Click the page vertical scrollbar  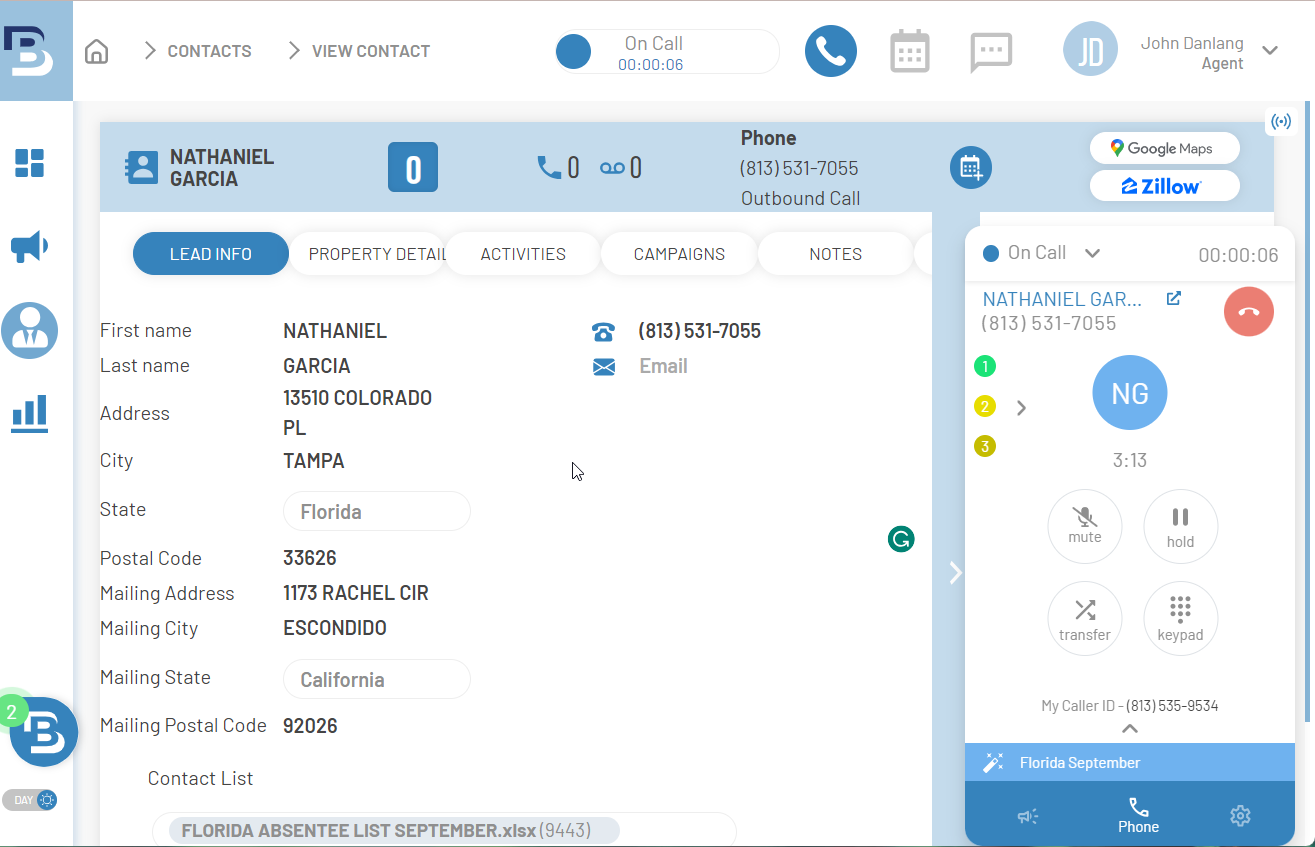pos(1309,410)
